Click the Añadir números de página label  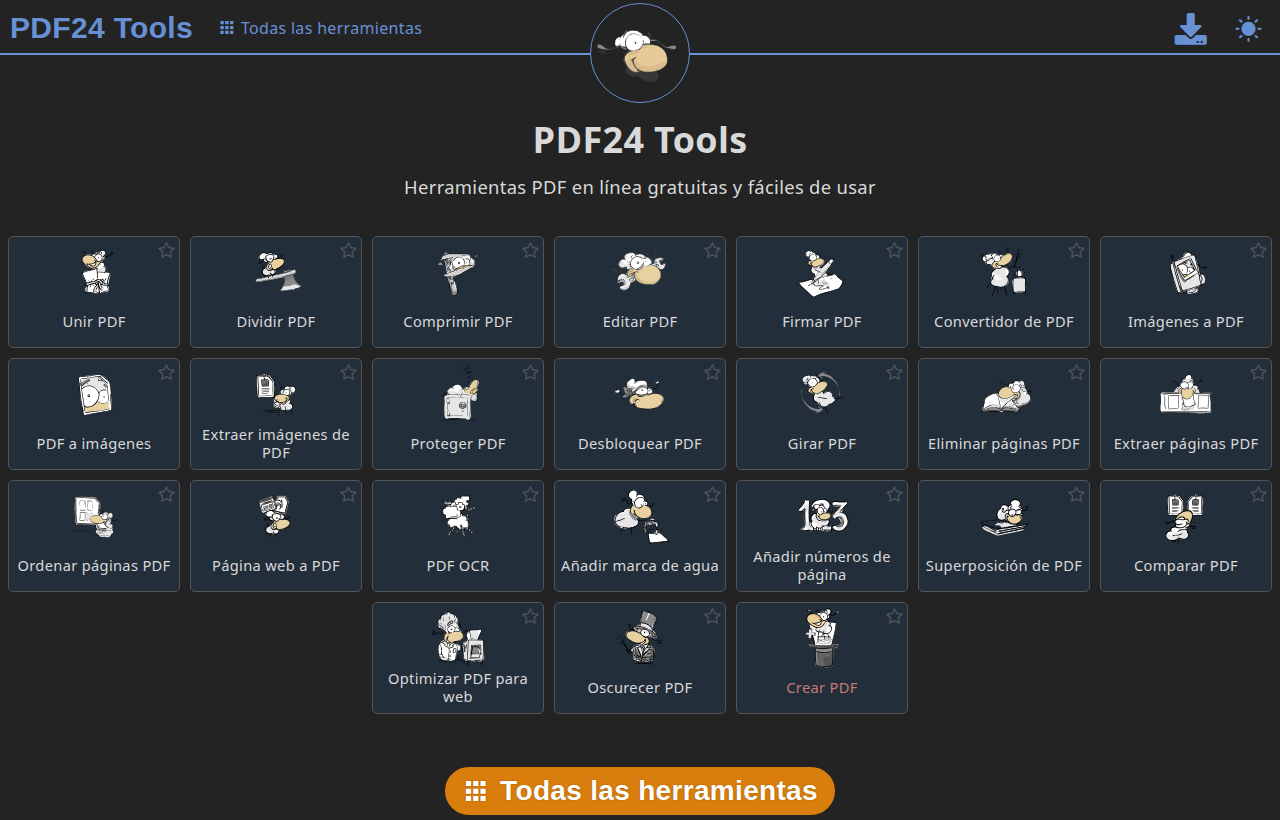click(822, 566)
